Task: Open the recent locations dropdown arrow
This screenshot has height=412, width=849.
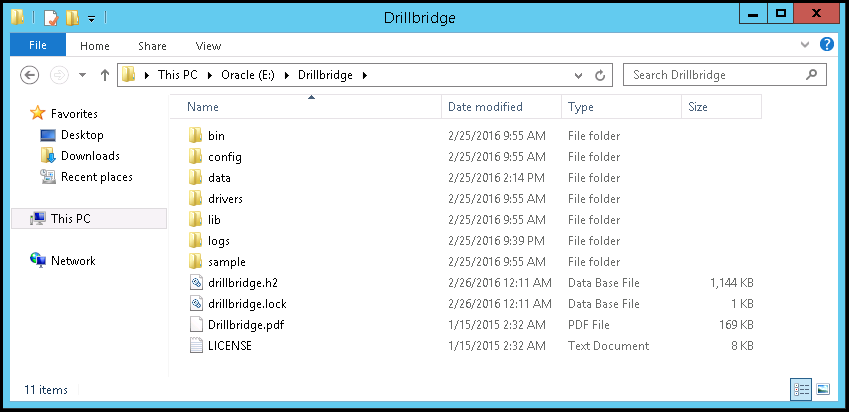Action: 82,75
